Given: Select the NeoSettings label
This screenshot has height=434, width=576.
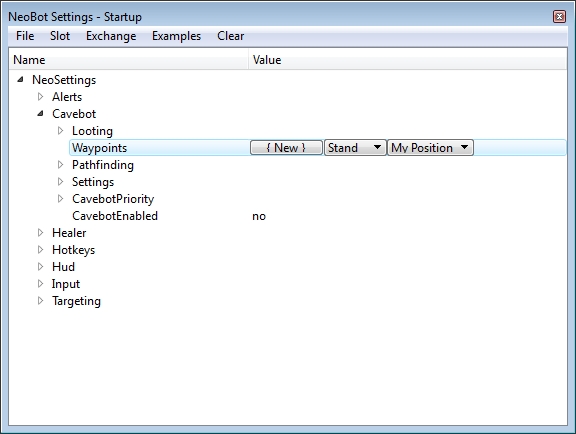Looking at the screenshot, I should (x=64, y=80).
